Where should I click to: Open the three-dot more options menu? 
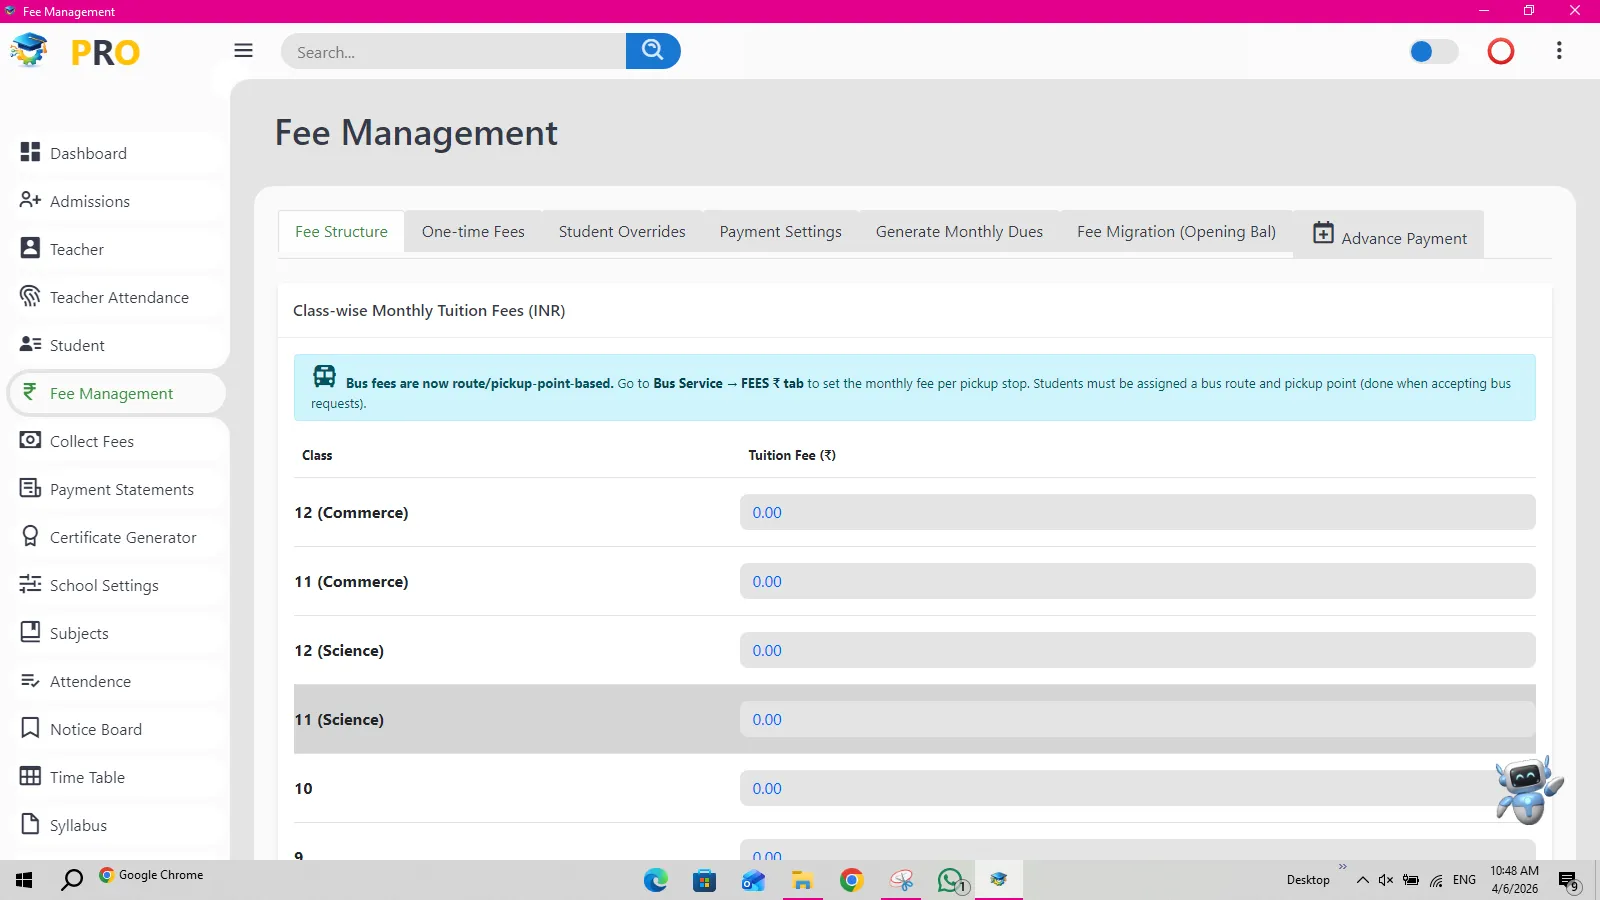pos(1559,50)
